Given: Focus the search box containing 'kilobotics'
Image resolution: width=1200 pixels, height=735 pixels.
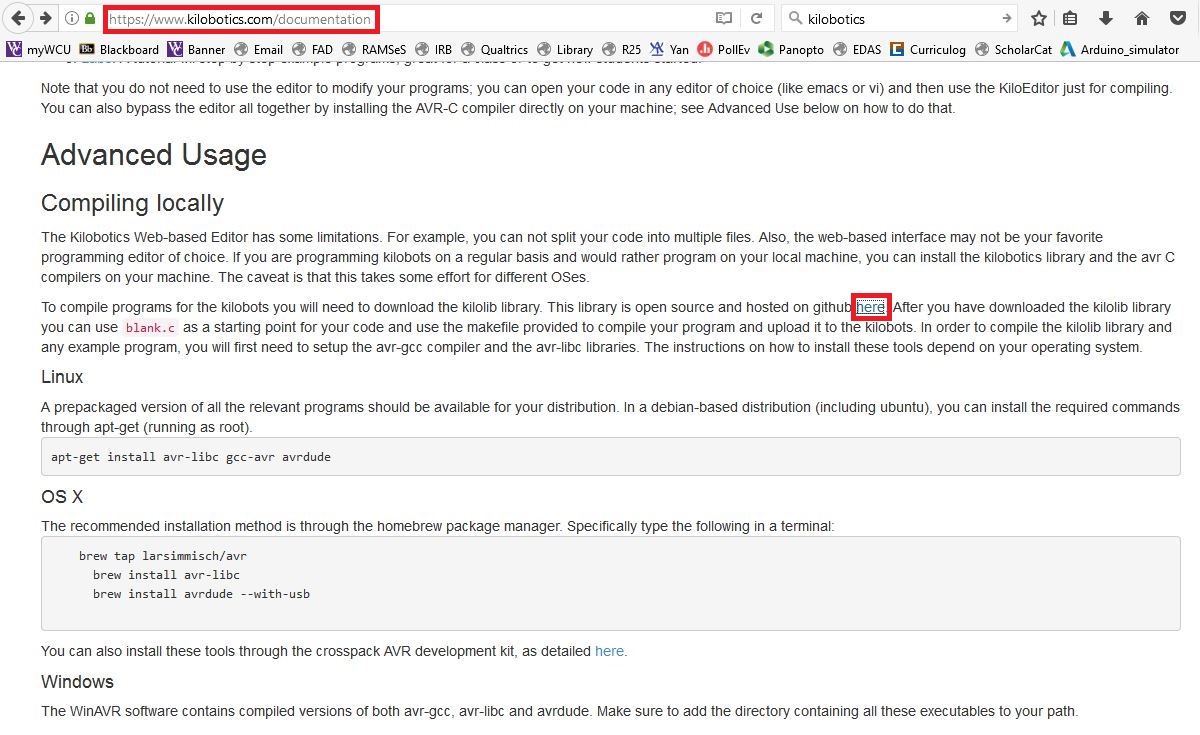Looking at the screenshot, I should click(x=900, y=19).
